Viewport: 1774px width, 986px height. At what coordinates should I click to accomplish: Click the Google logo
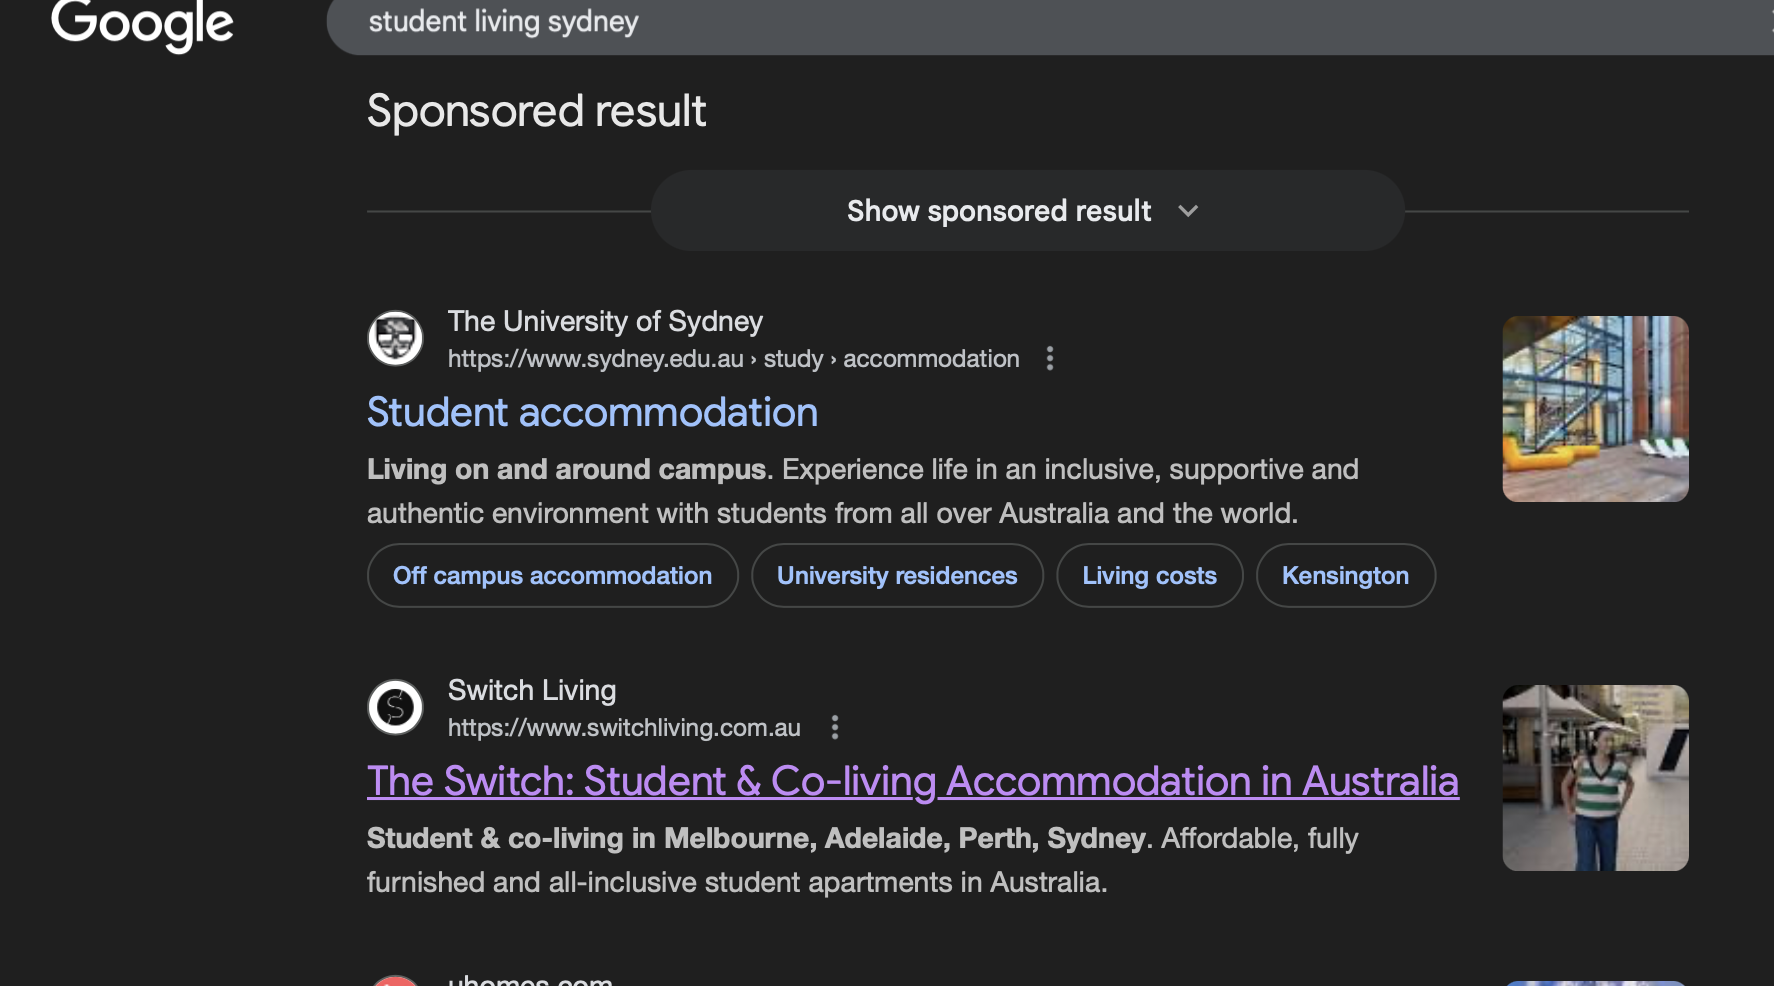point(142,24)
